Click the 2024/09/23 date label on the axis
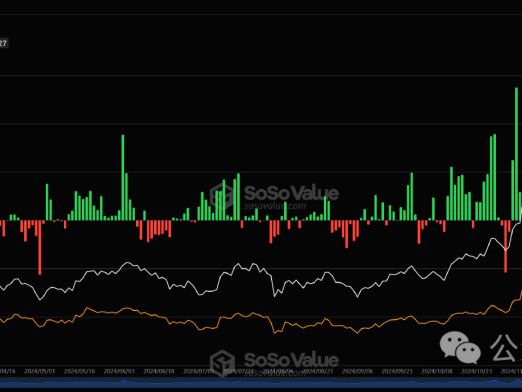The height and width of the screenshot is (392, 522). click(x=397, y=371)
